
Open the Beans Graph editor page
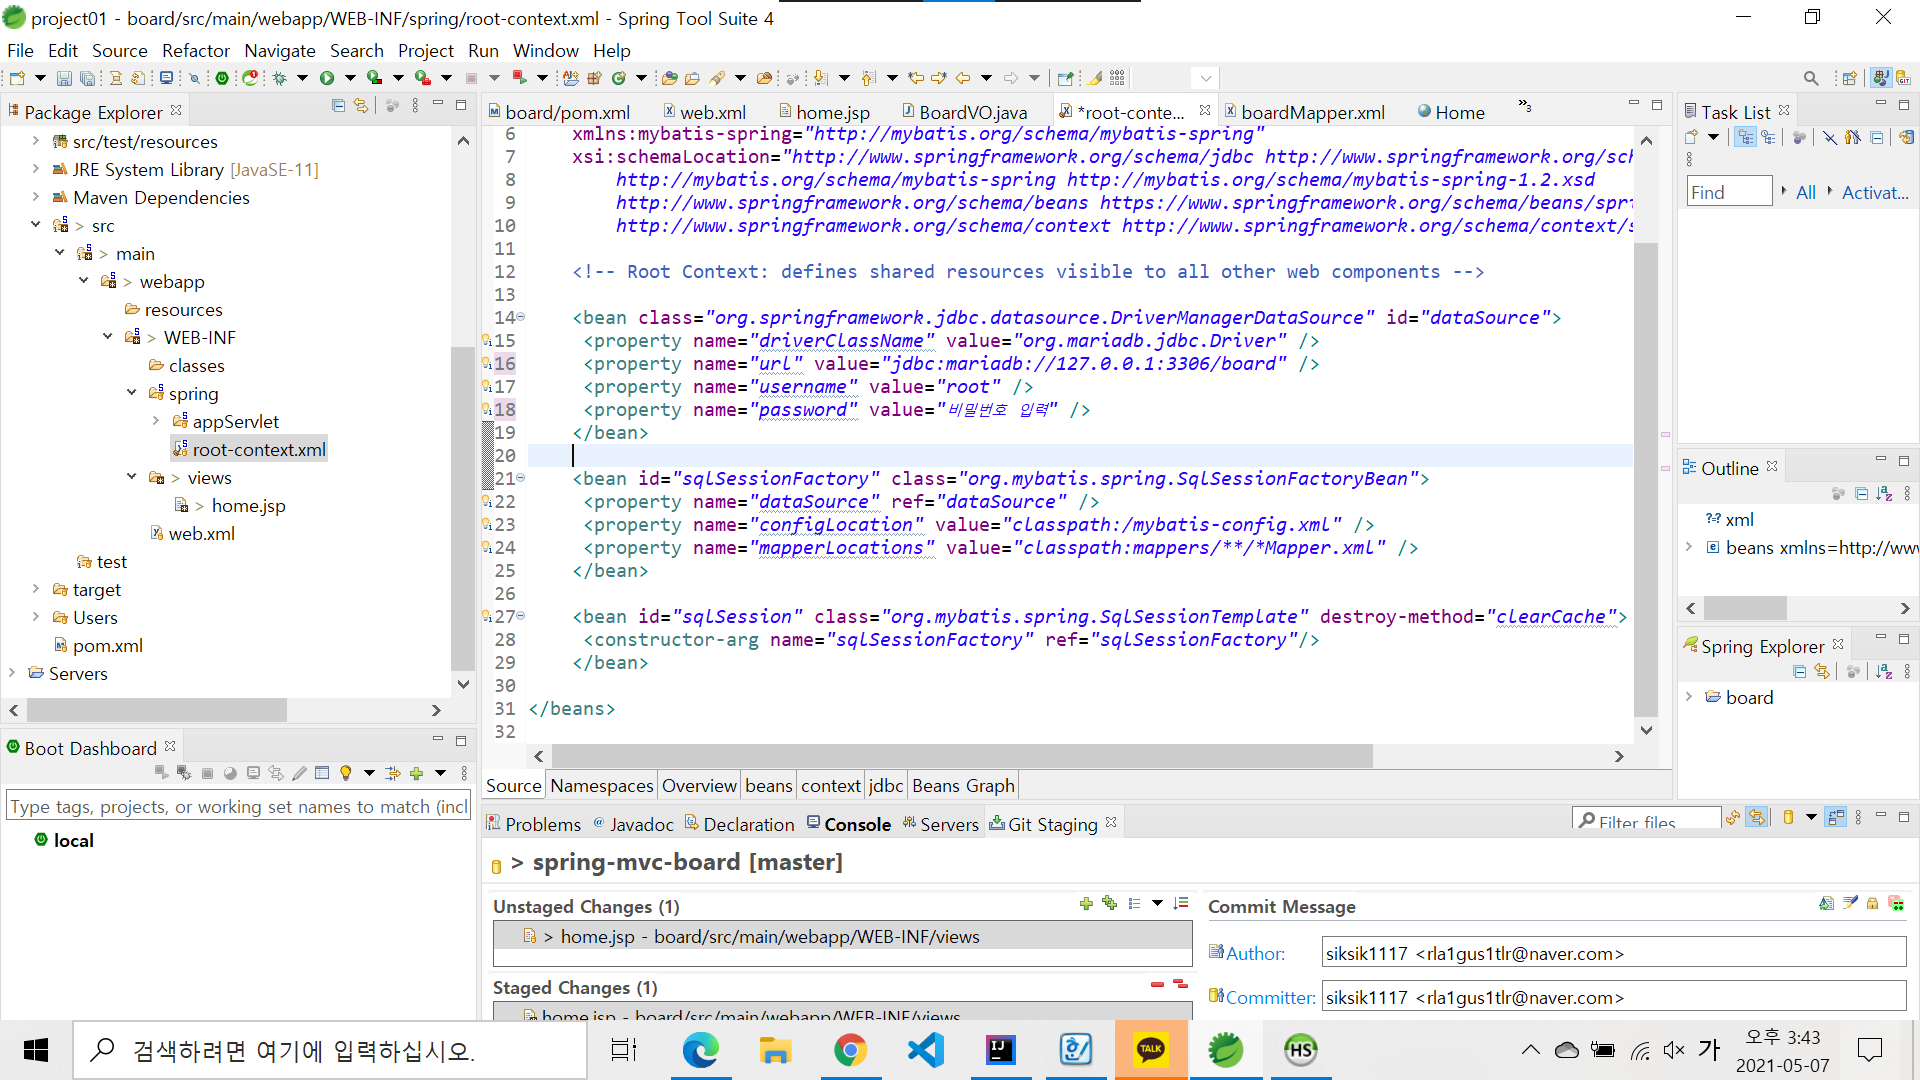coord(962,785)
